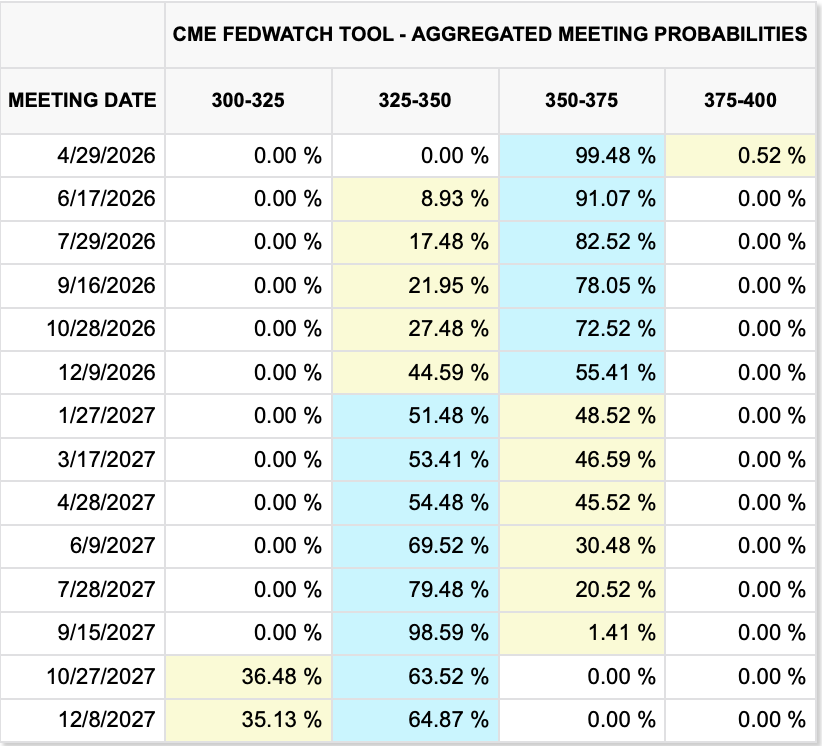The width and height of the screenshot is (822, 746).
Task: Click the Aggregated Meeting Probabilities table title
Action: coord(490,34)
